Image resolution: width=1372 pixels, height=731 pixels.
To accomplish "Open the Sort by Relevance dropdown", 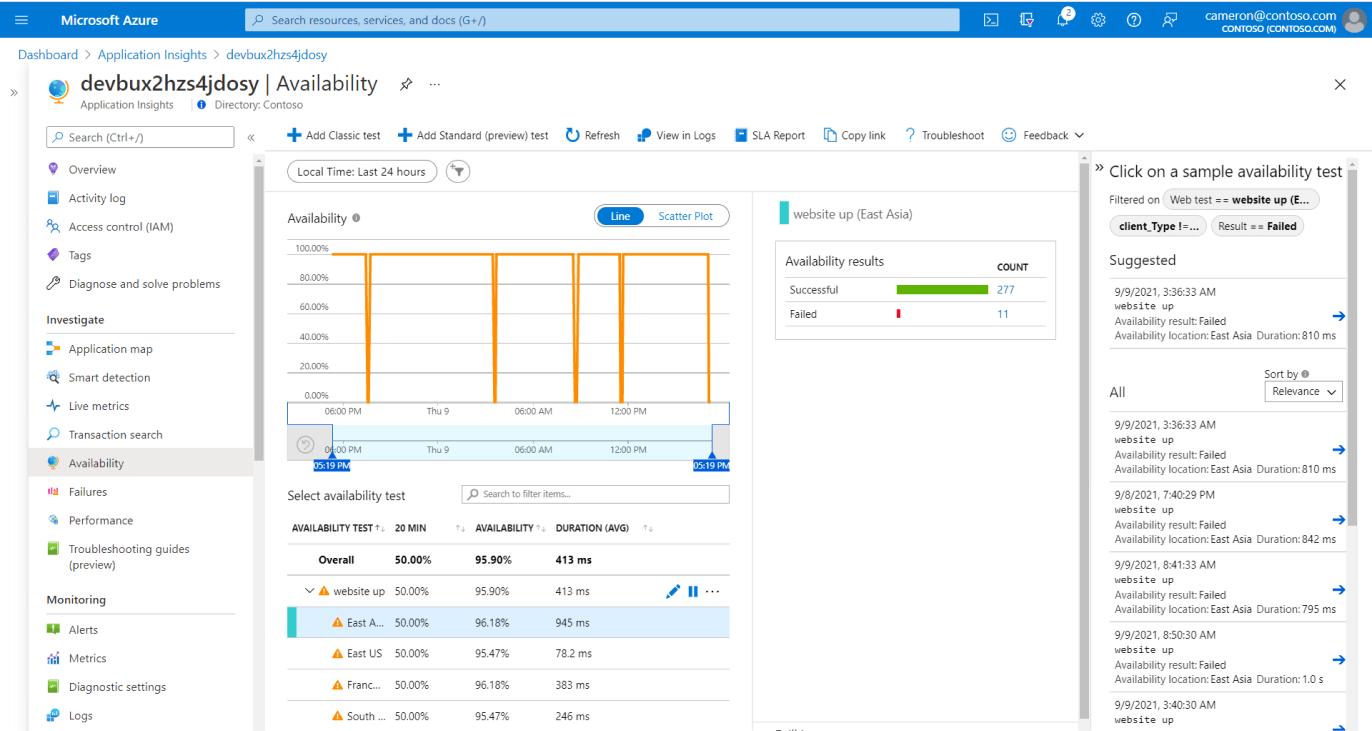I will (x=1303, y=392).
